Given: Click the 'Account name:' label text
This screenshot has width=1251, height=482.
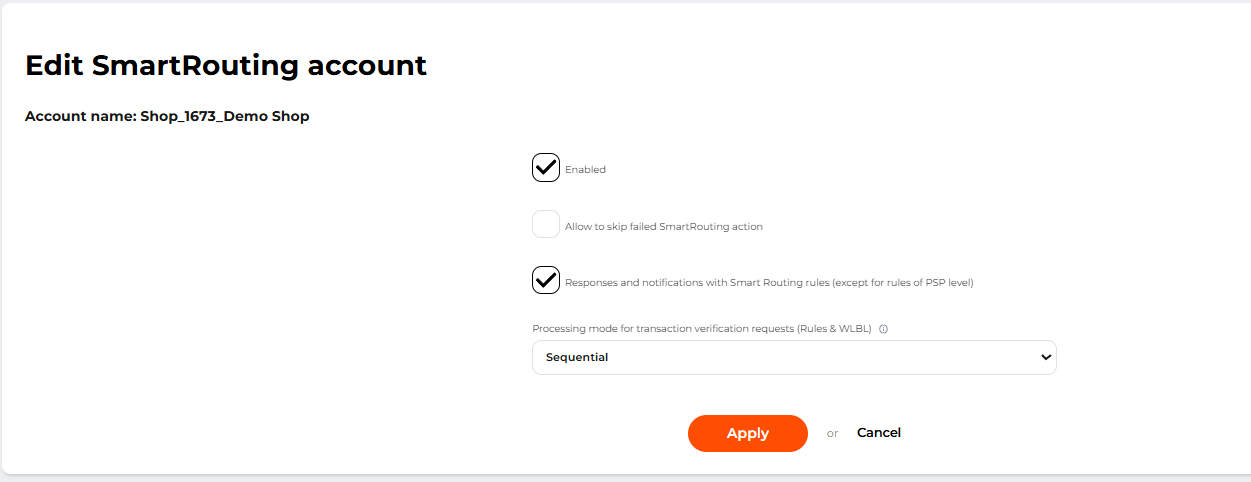Looking at the screenshot, I should (x=80, y=116).
